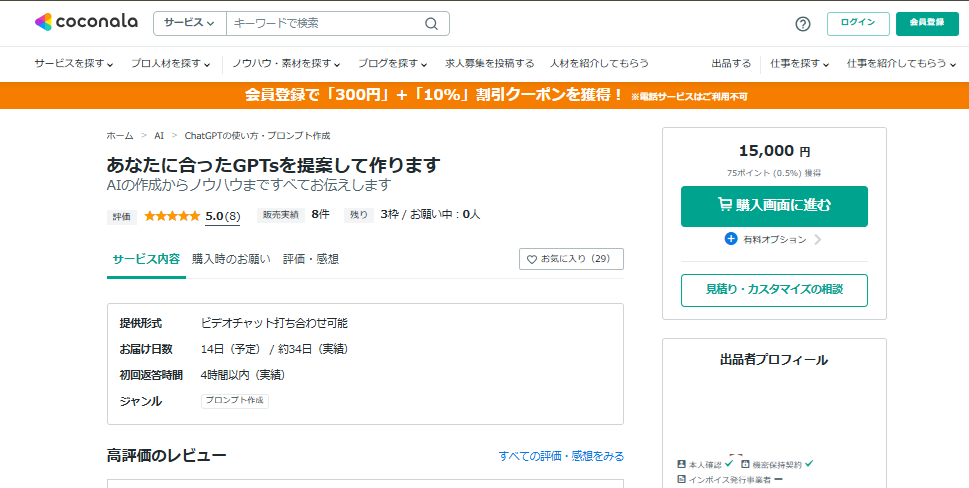Click 見積り・カスタマイズの相談 button
Screen dimensions: 969x488
(x=774, y=290)
